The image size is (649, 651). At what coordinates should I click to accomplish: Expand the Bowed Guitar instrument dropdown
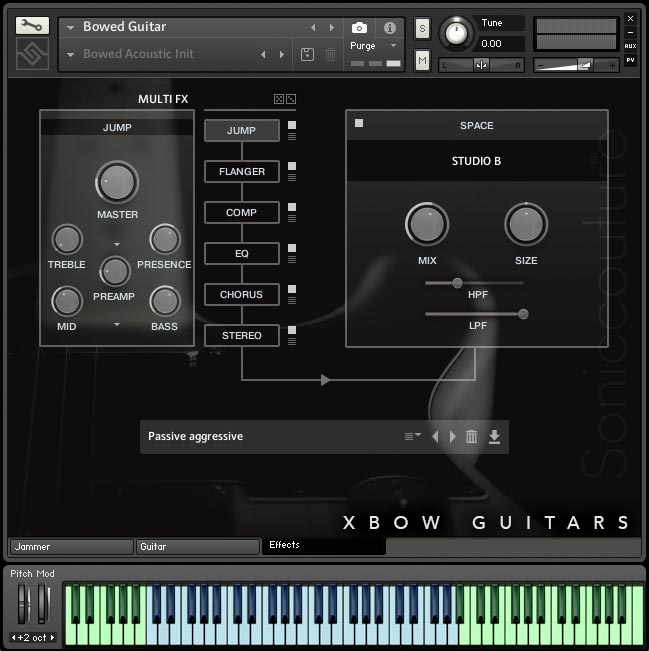tap(70, 27)
